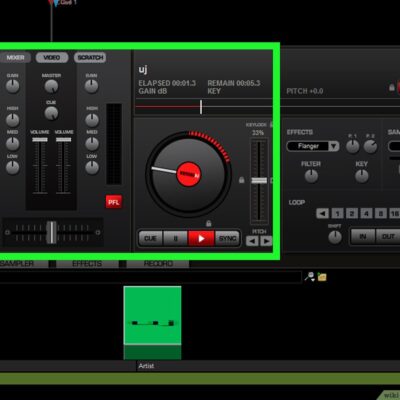Click the yellow folder icon
Viewport: 400px width, 400px height.
point(322,277)
